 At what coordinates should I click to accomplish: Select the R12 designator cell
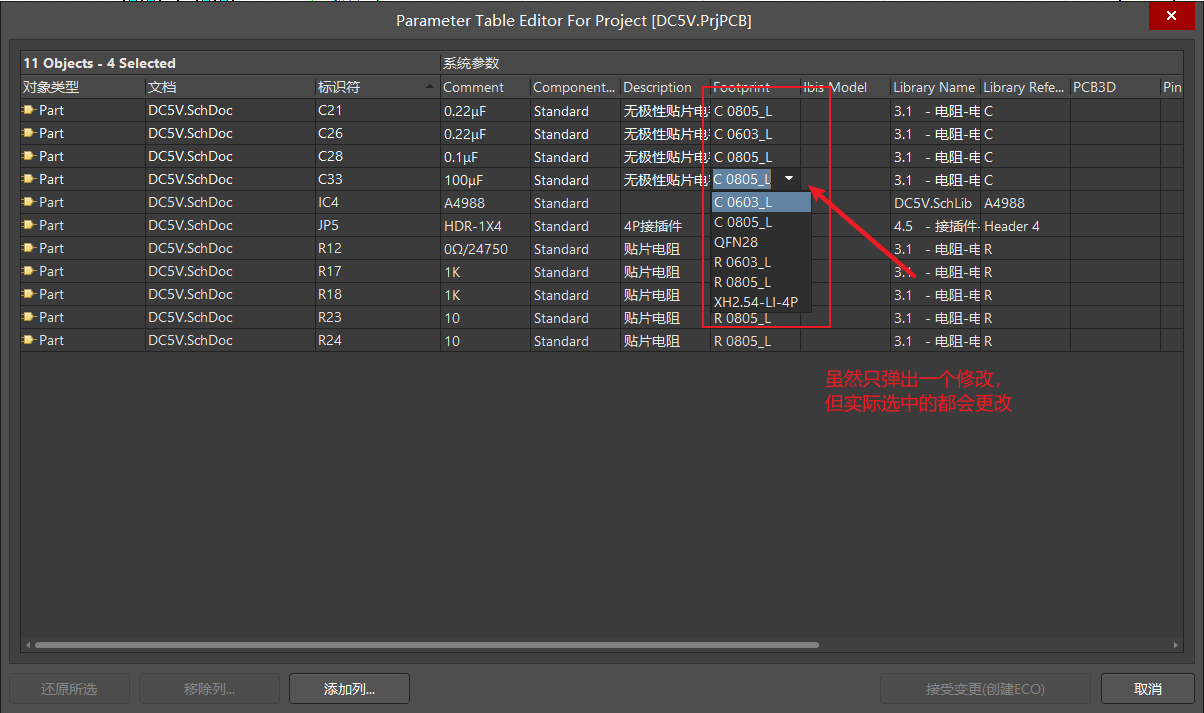click(x=378, y=248)
